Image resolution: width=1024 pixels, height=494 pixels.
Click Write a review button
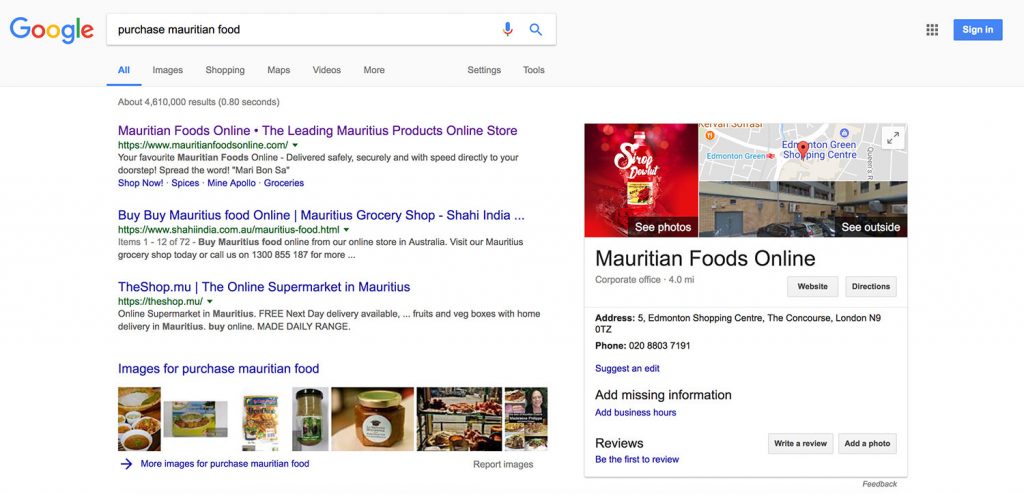(x=800, y=443)
